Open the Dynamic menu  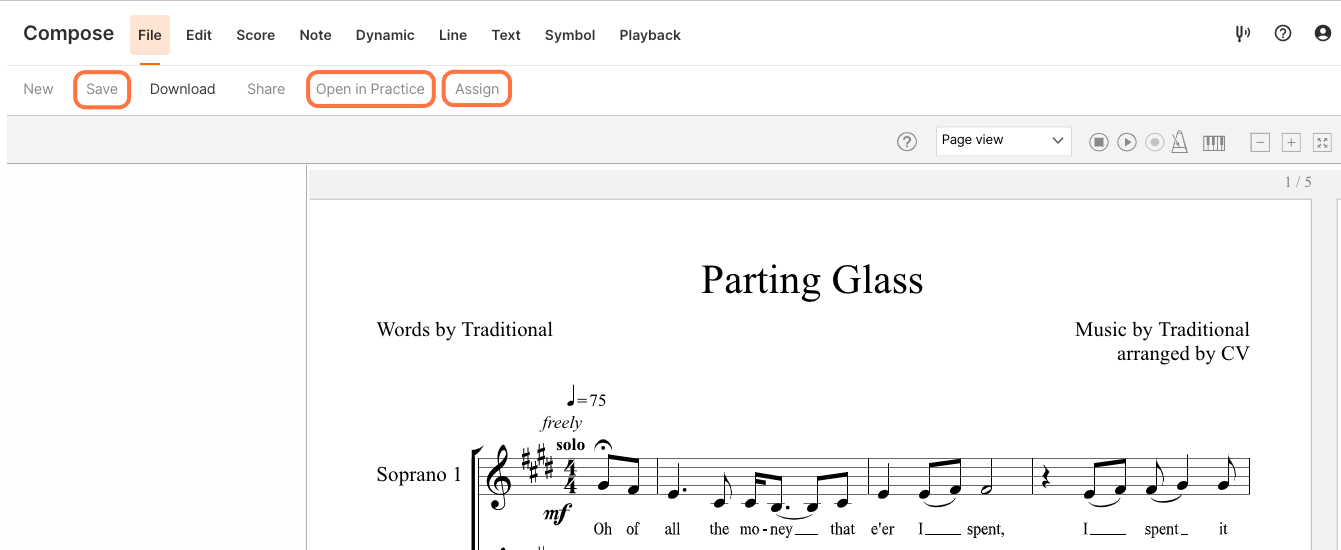click(x=385, y=35)
